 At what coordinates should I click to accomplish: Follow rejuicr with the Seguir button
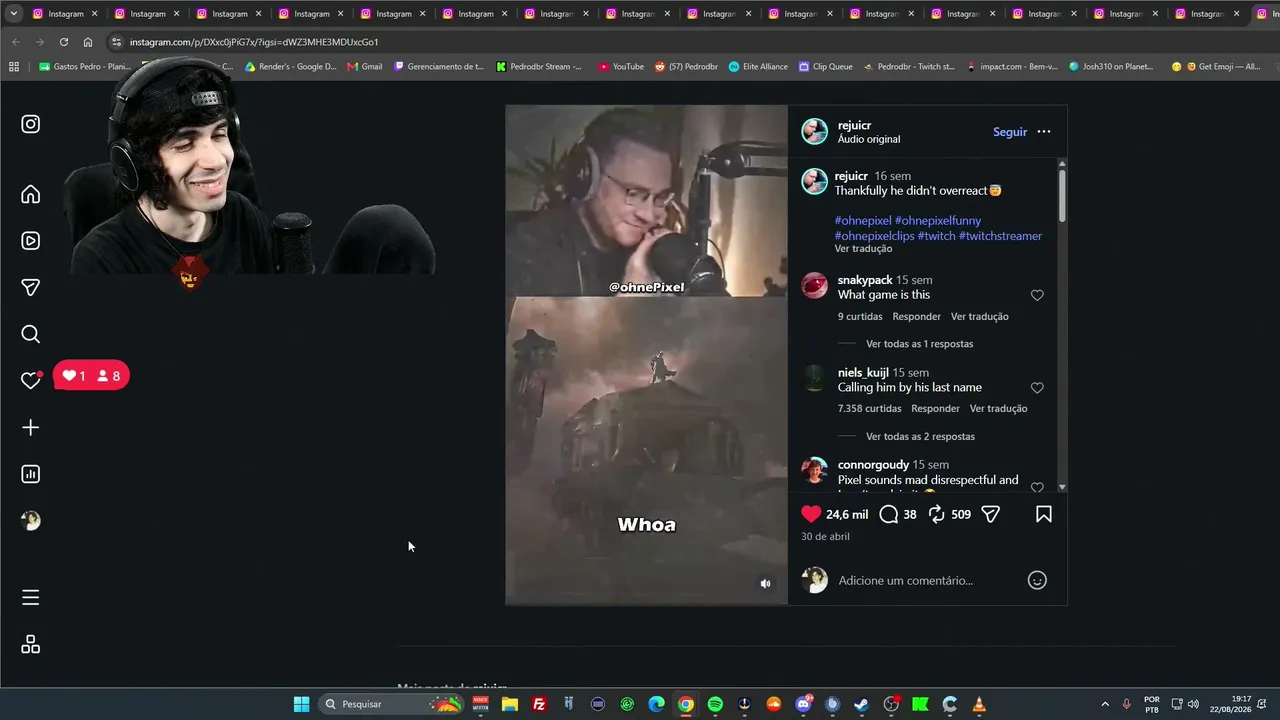click(x=1010, y=132)
